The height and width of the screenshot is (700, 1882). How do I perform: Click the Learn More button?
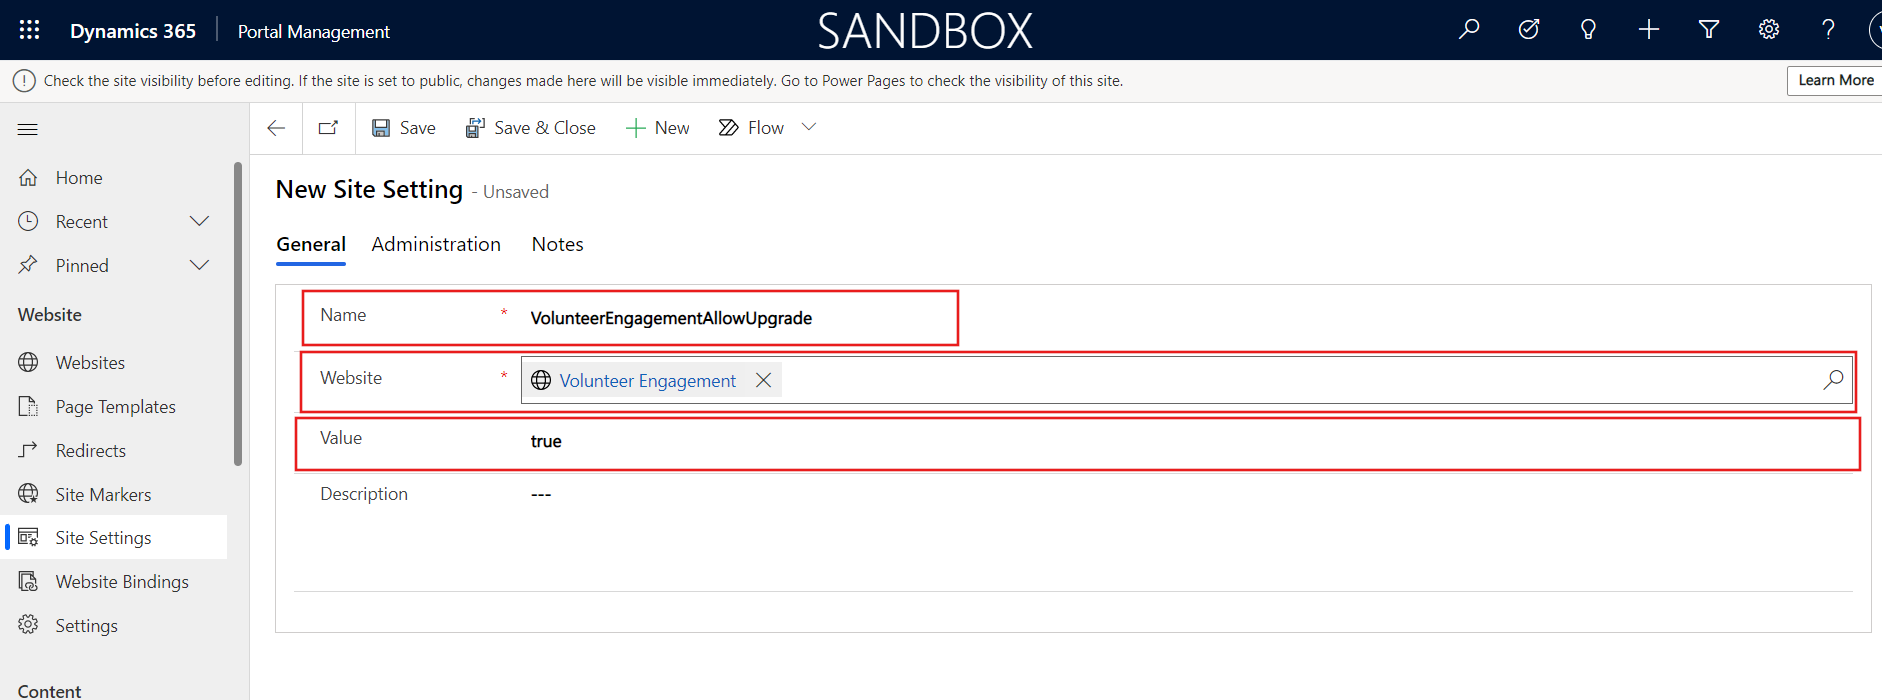point(1835,80)
